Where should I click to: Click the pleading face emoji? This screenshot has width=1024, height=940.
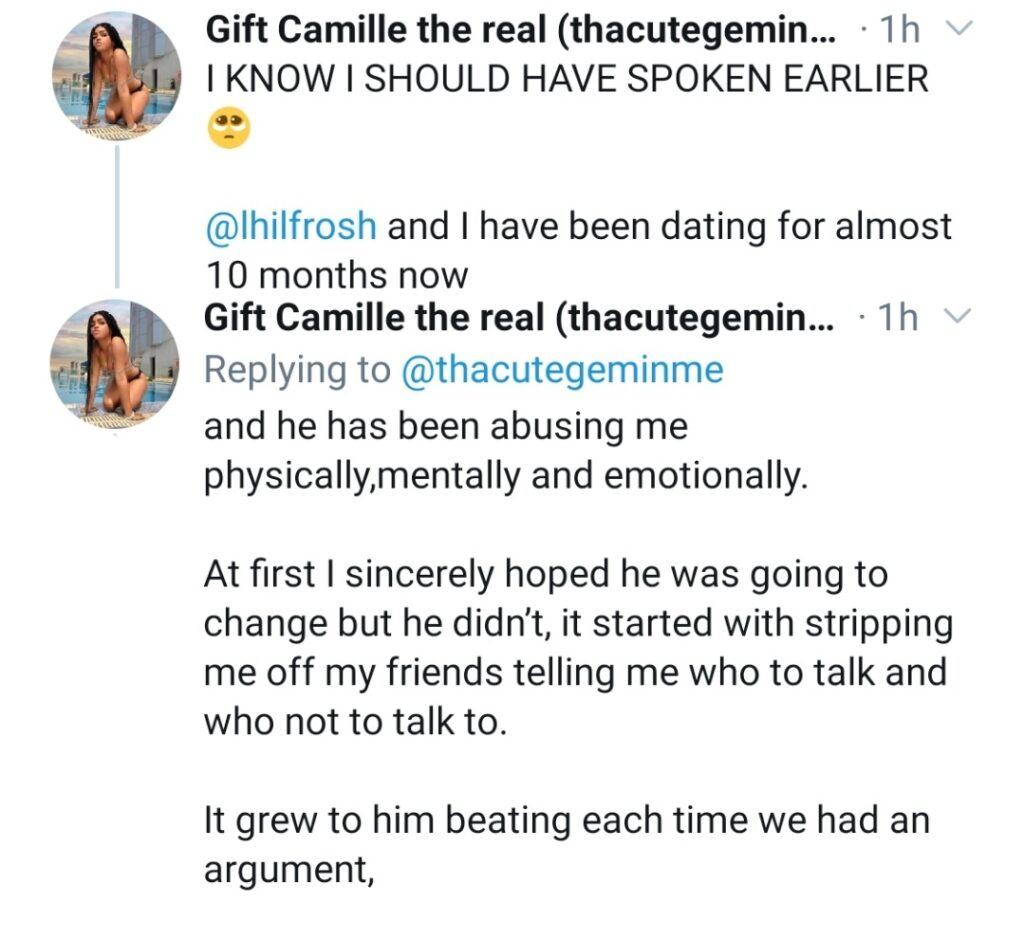[229, 129]
